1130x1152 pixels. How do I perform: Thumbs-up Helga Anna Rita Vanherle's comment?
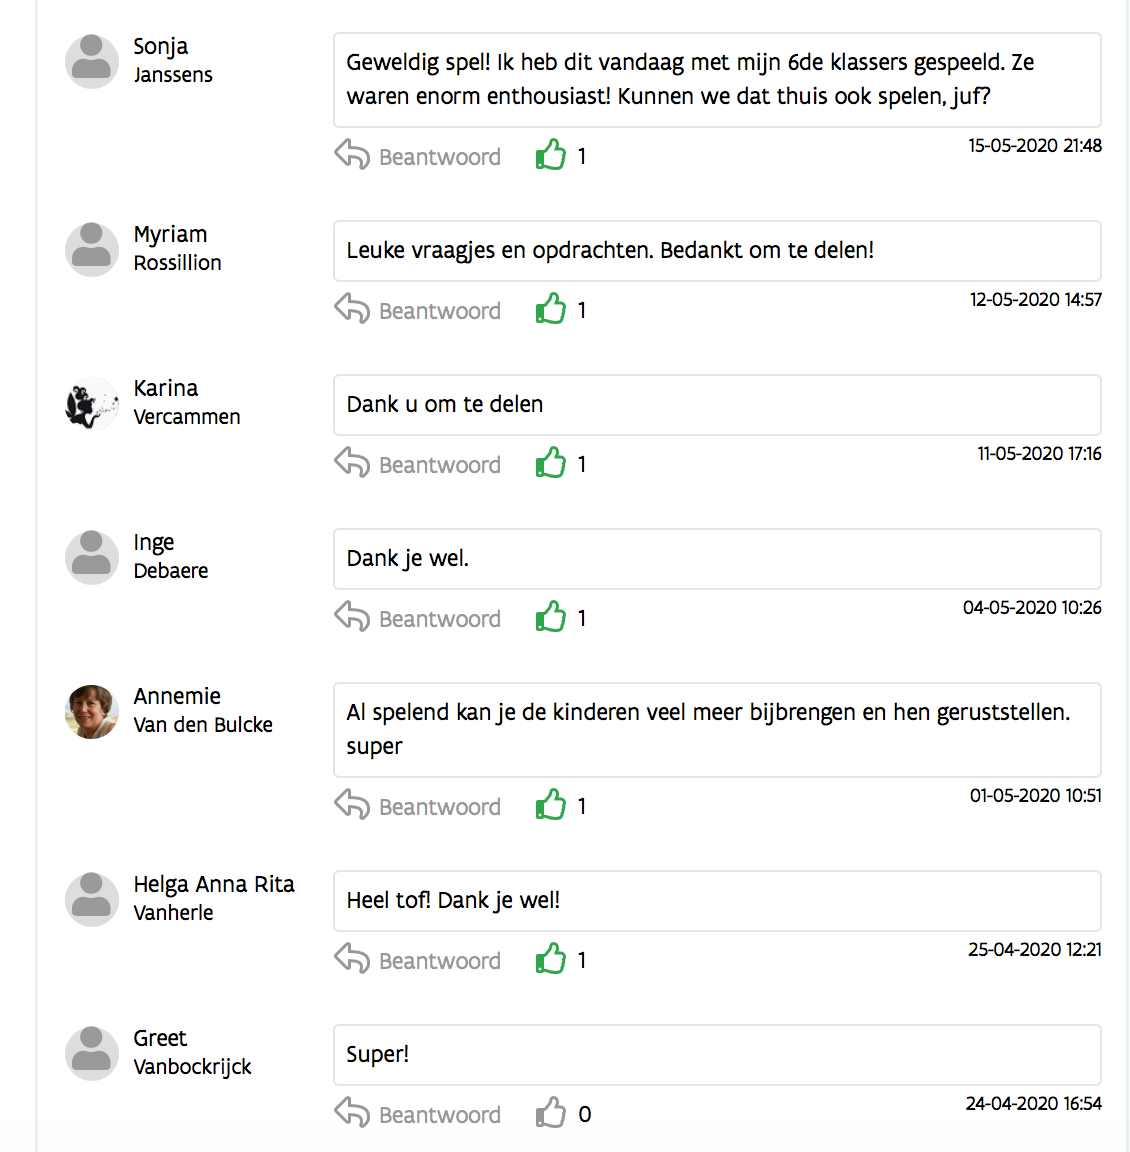pos(551,959)
